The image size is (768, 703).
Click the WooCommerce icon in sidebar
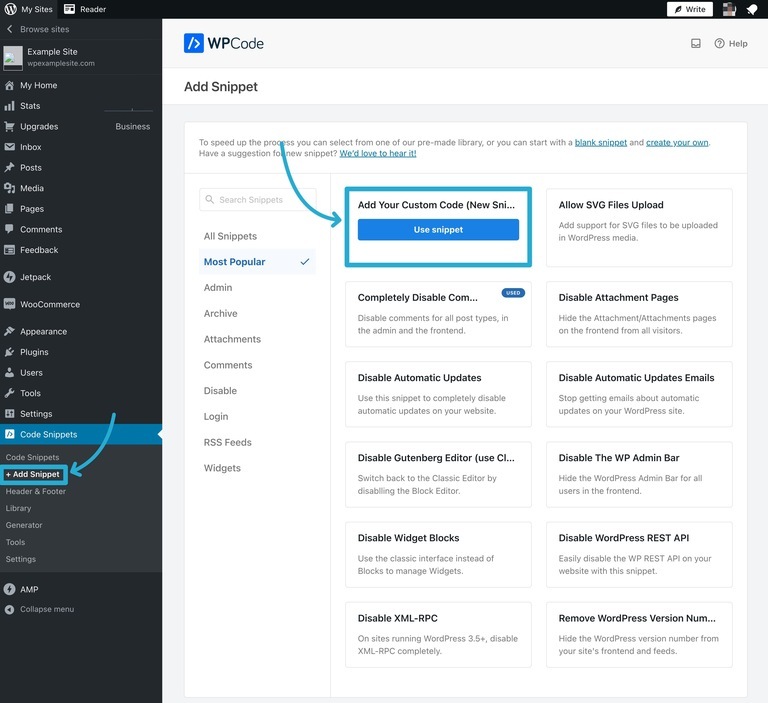pyautogui.click(x=9, y=304)
